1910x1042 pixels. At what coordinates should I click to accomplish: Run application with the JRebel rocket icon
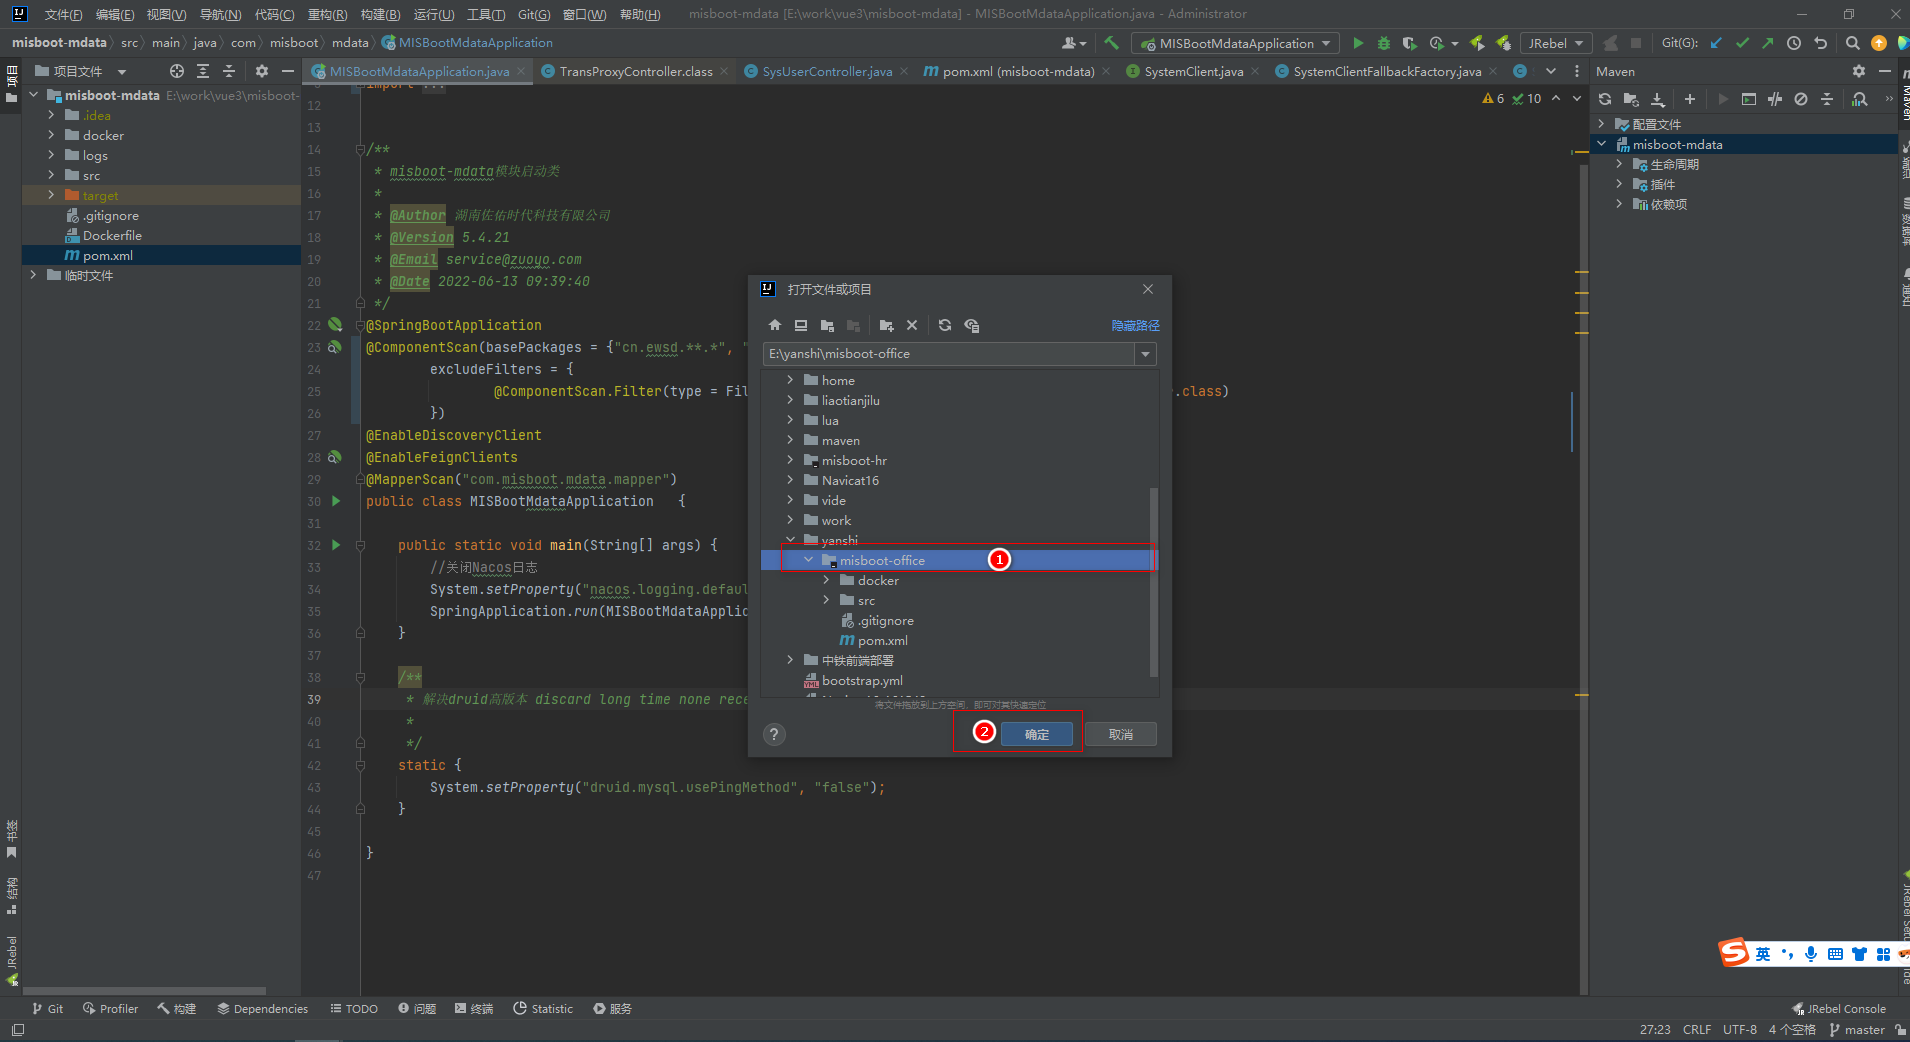pos(1477,43)
